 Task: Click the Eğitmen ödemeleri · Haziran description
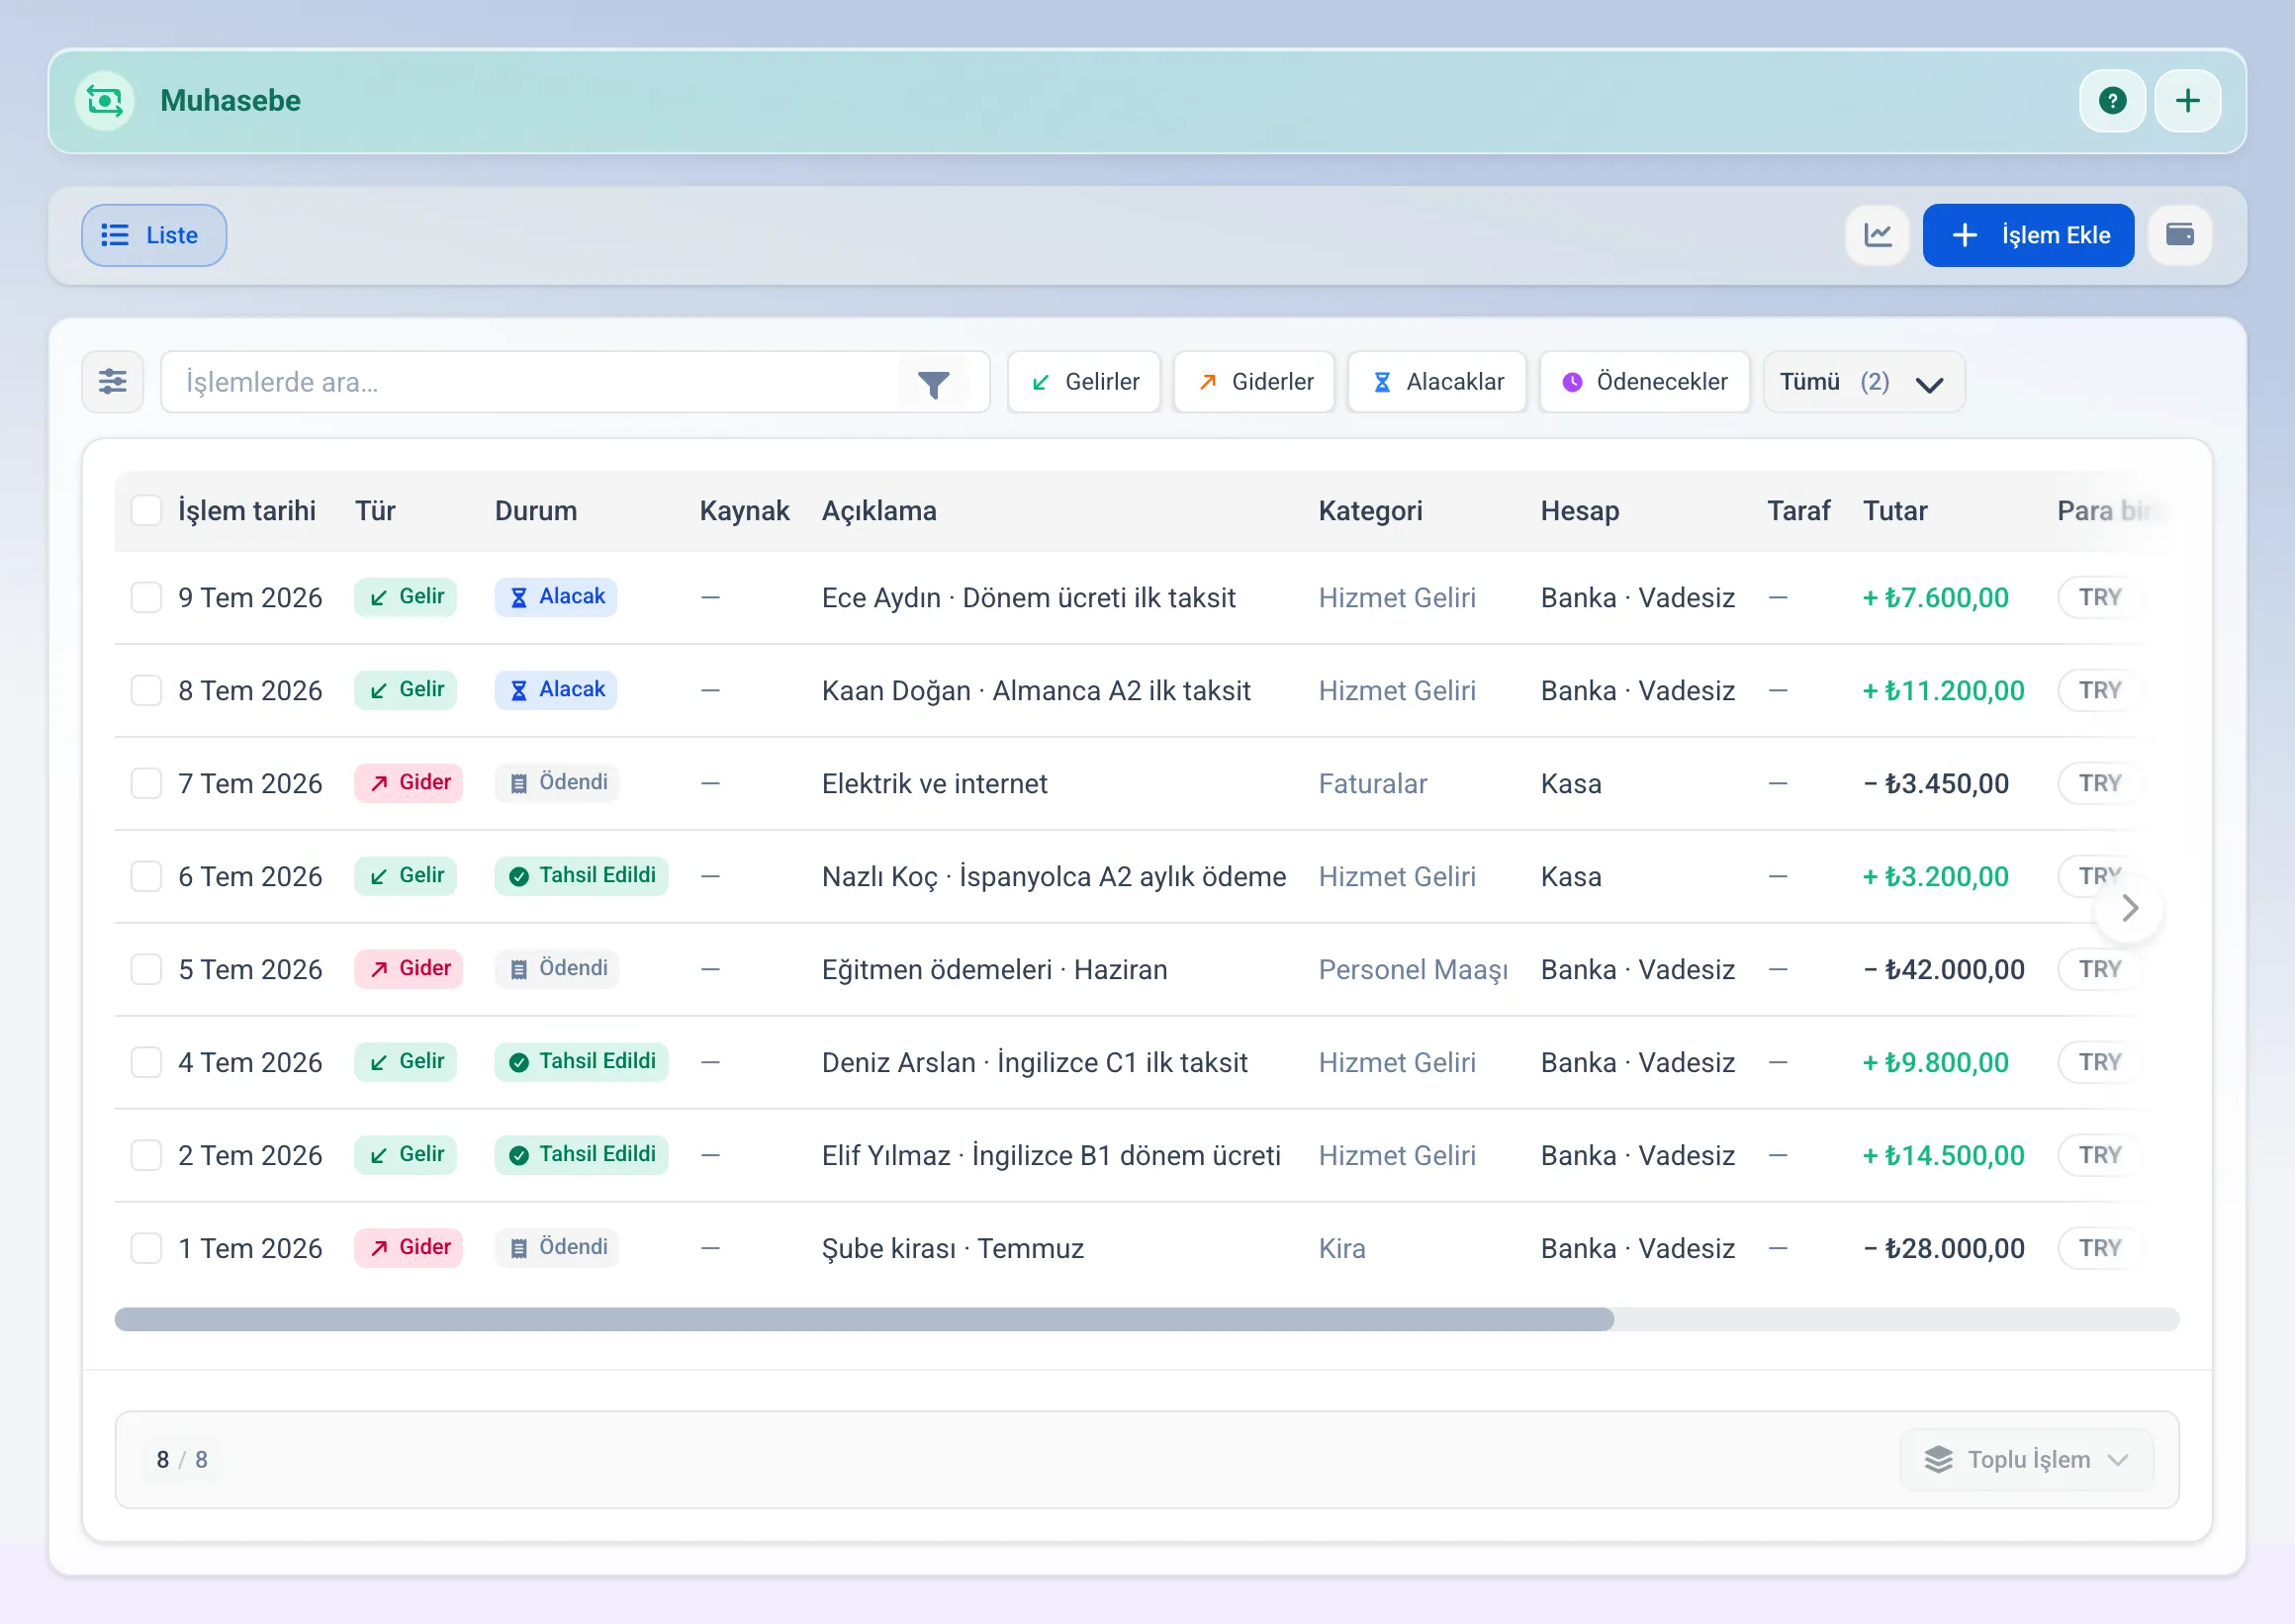click(x=994, y=970)
